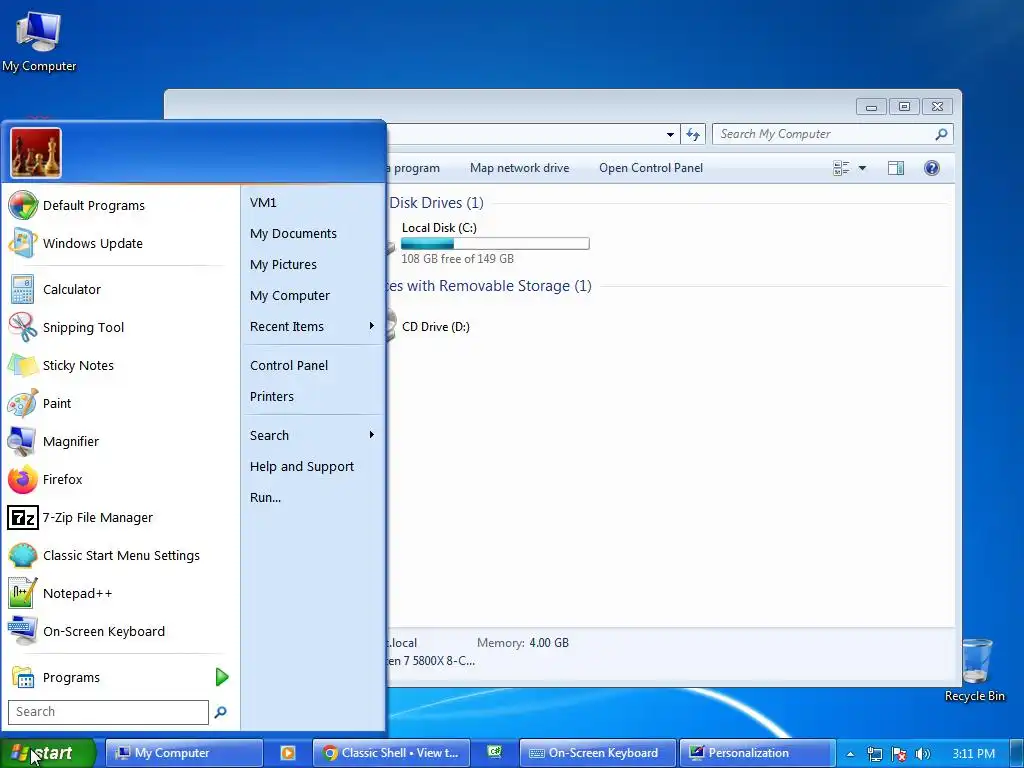This screenshot has width=1024, height=768.
Task: Launch Windows Update from the start menu
Action: [x=121, y=243]
